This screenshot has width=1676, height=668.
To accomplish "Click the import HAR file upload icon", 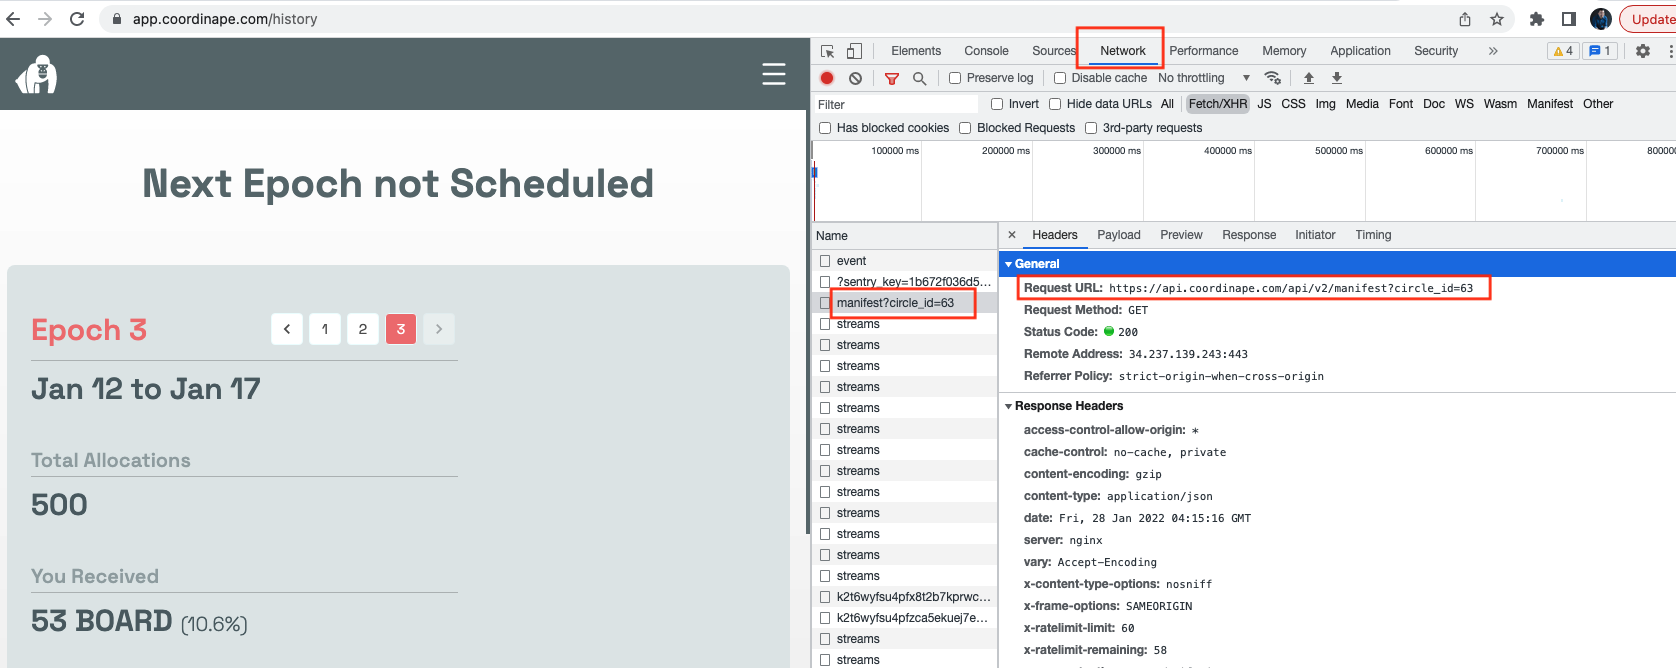I will [x=1308, y=78].
